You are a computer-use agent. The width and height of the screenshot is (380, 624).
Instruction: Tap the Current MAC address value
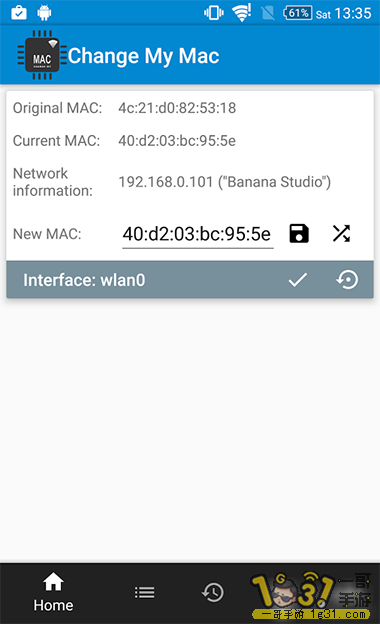pyautogui.click(x=177, y=140)
